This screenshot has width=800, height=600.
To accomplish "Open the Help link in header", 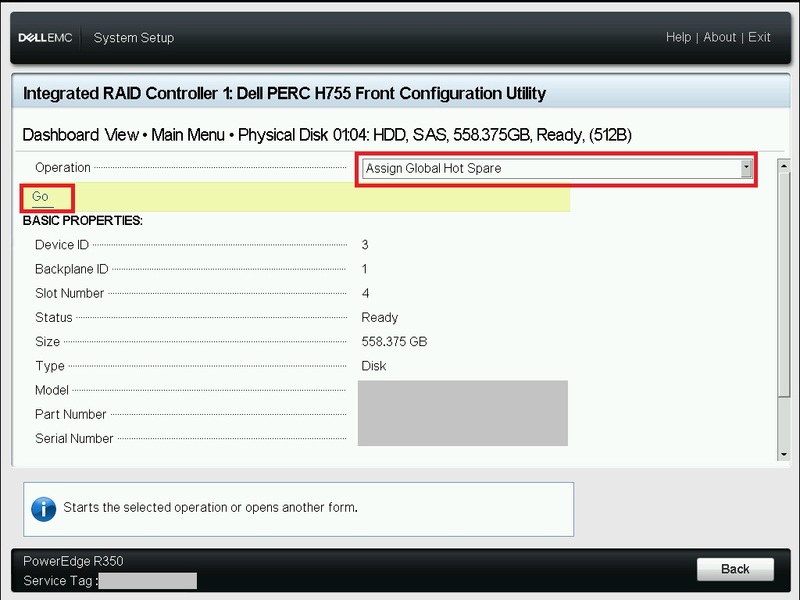I will pos(678,37).
